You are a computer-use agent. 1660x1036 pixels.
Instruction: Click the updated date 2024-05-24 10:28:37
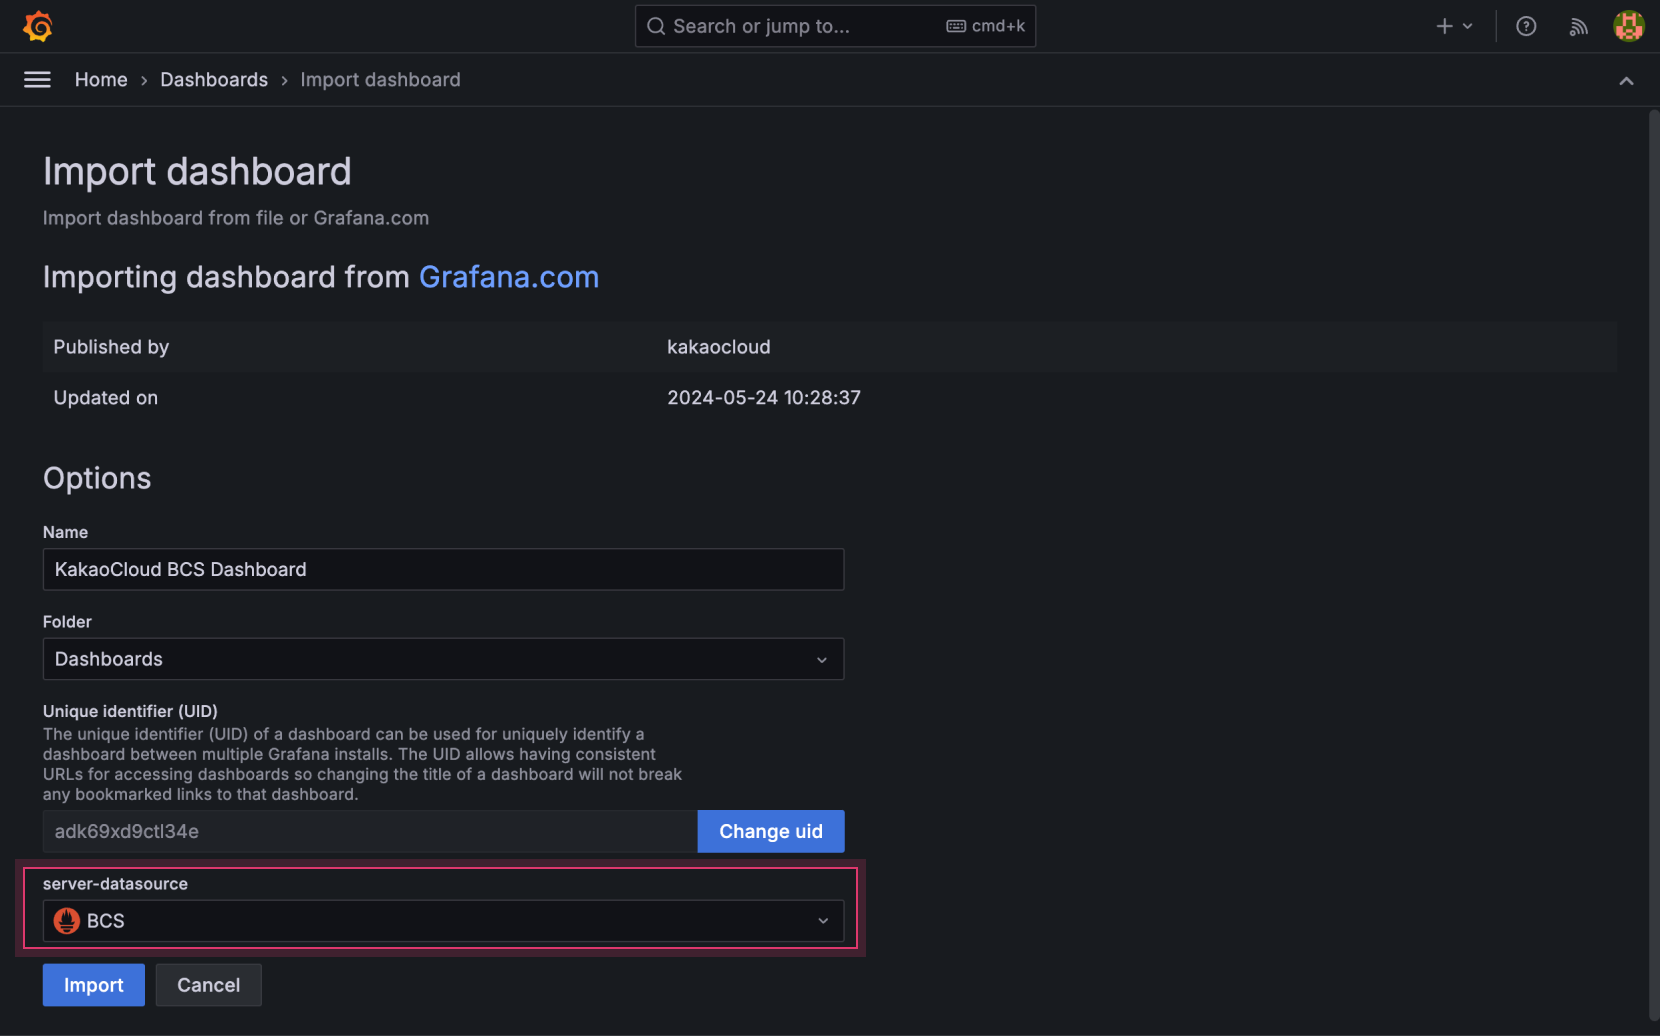coord(764,397)
